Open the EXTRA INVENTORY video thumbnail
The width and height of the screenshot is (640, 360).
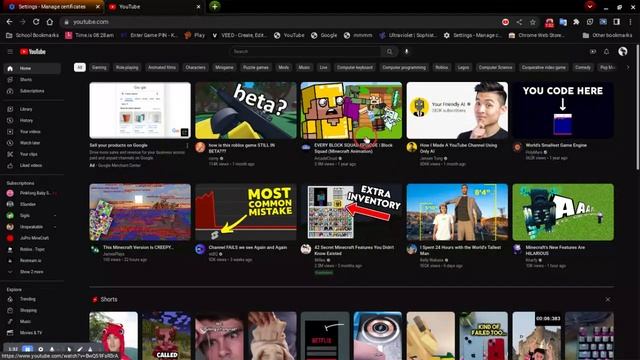[351, 212]
